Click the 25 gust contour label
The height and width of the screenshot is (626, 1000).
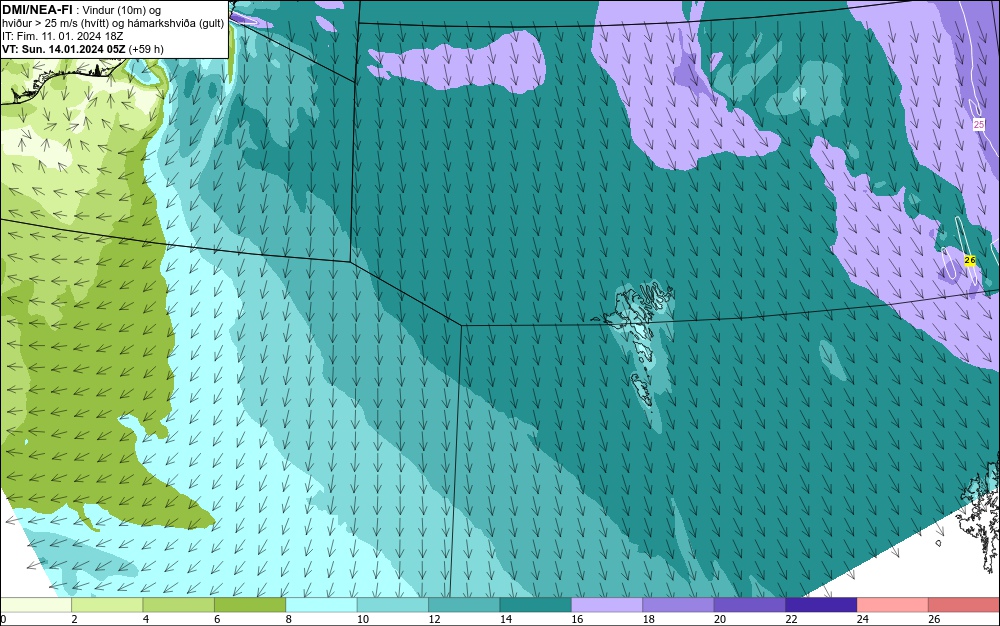point(979,124)
